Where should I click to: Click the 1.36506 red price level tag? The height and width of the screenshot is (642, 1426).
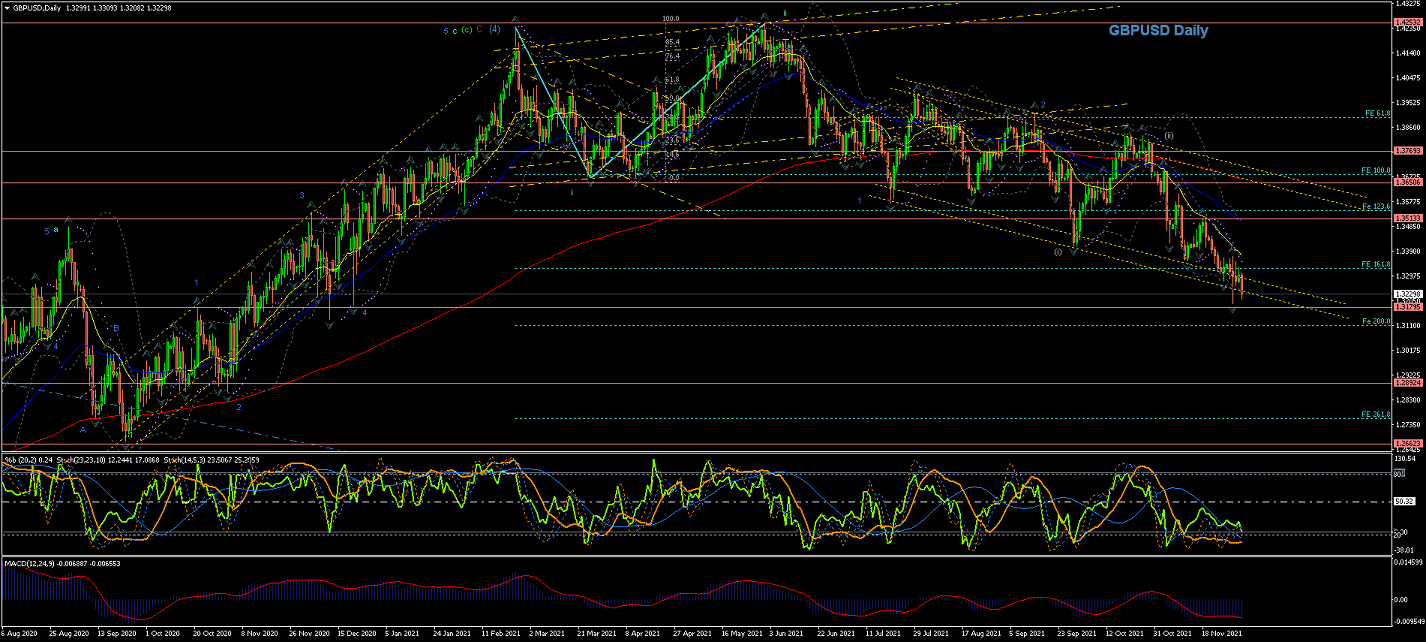pos(1407,183)
